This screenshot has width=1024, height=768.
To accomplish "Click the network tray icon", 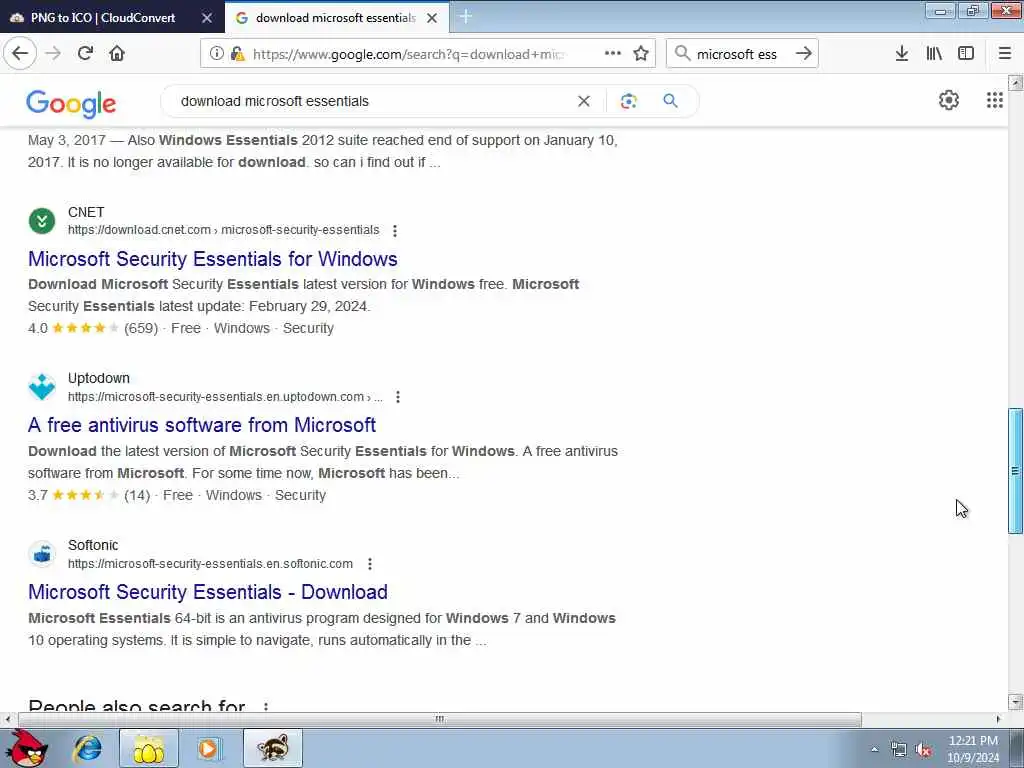I will [899, 750].
